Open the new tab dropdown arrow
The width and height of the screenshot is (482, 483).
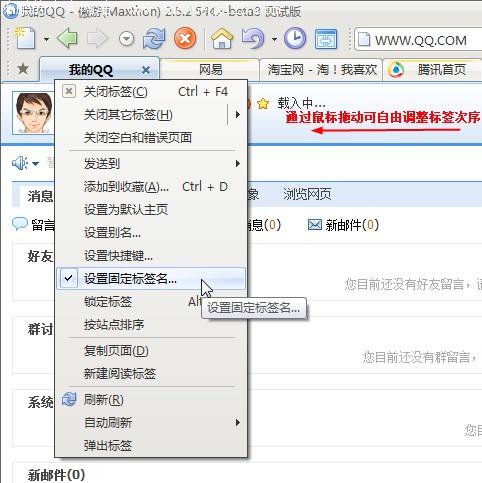[46, 39]
